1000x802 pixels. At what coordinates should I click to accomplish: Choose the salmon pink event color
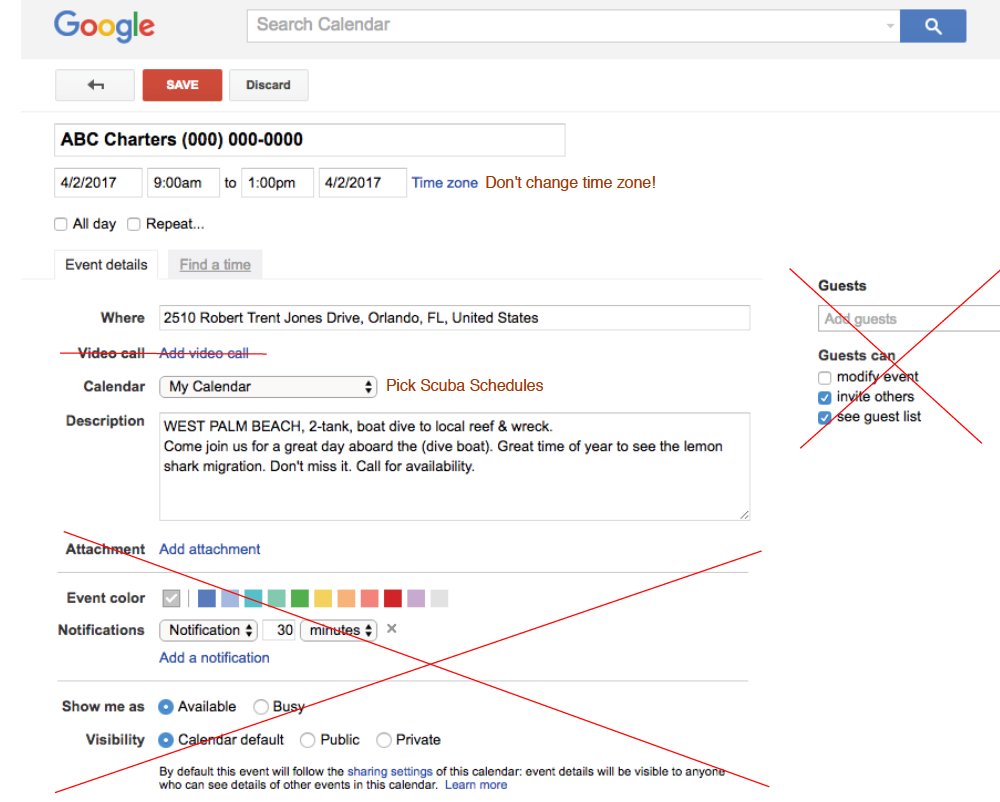coord(370,599)
